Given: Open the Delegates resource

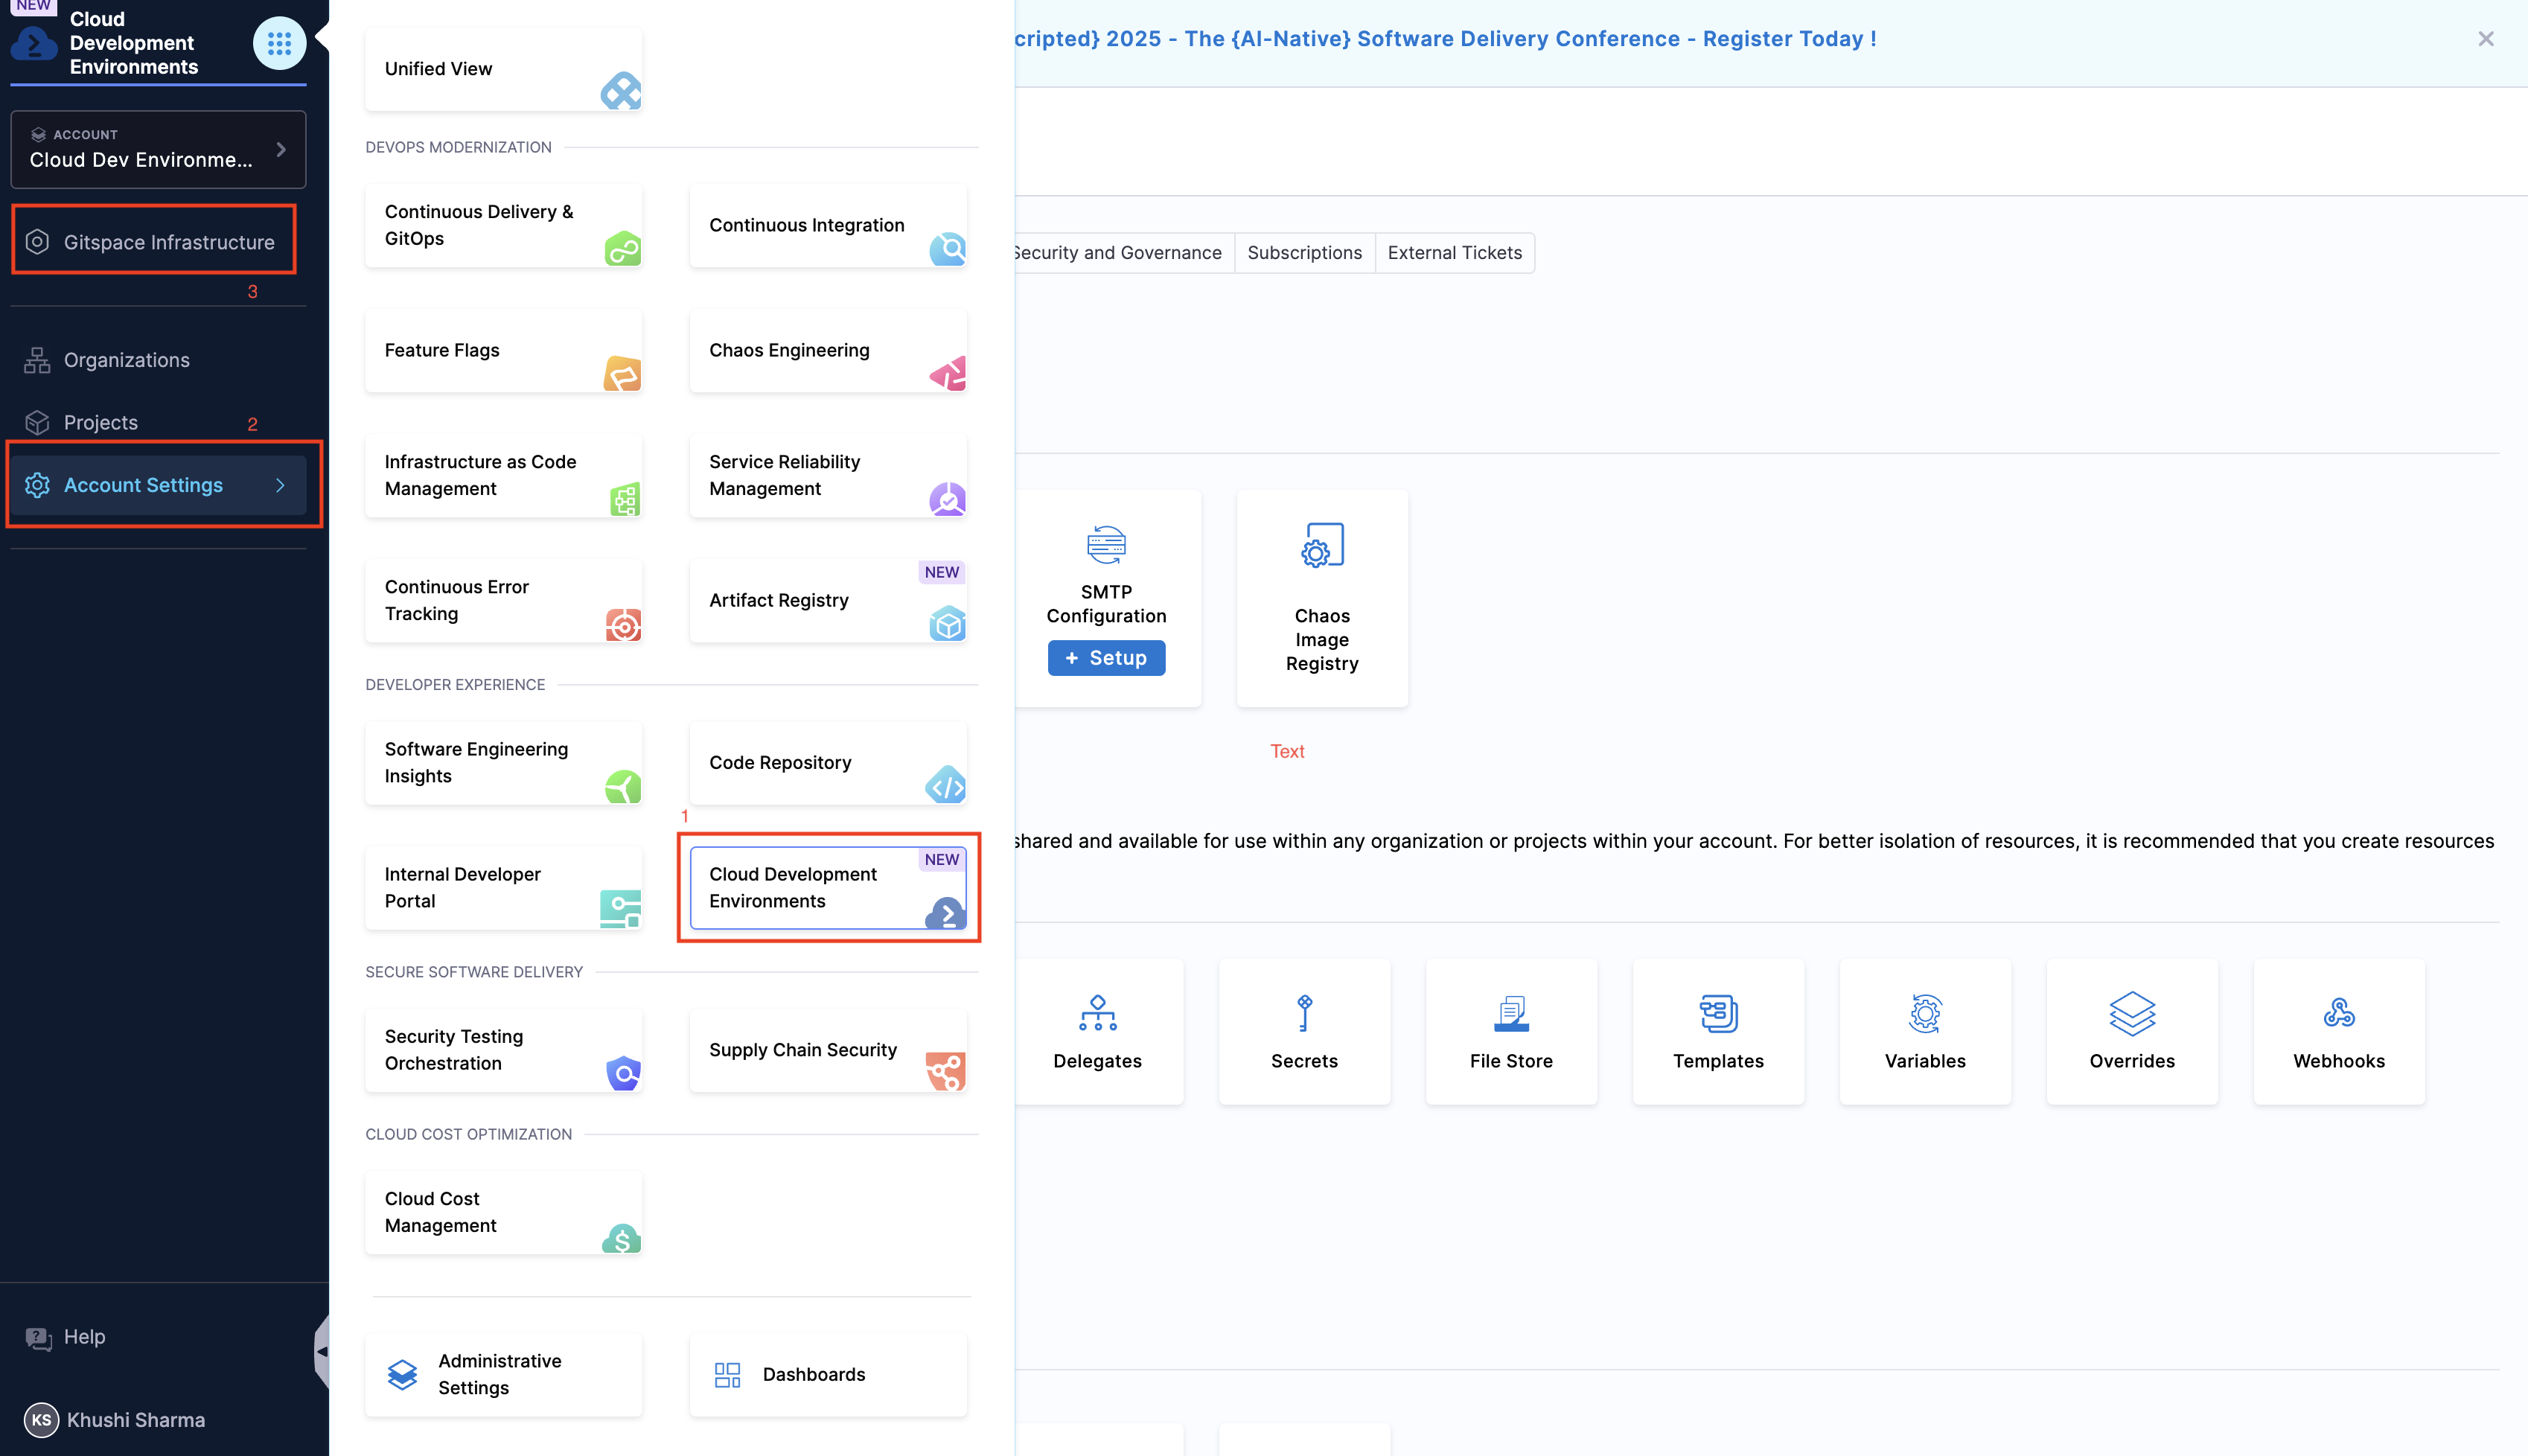Looking at the screenshot, I should (x=1097, y=1032).
